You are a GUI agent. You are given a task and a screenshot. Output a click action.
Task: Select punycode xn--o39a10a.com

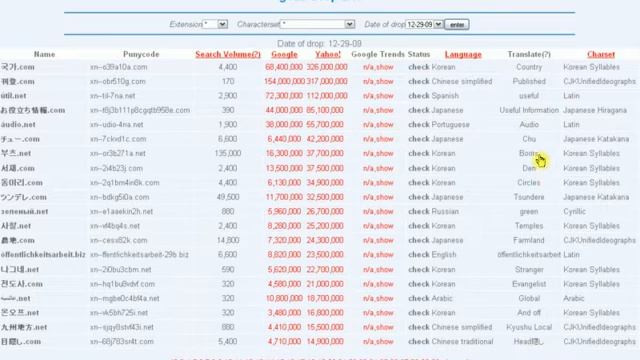pos(118,67)
